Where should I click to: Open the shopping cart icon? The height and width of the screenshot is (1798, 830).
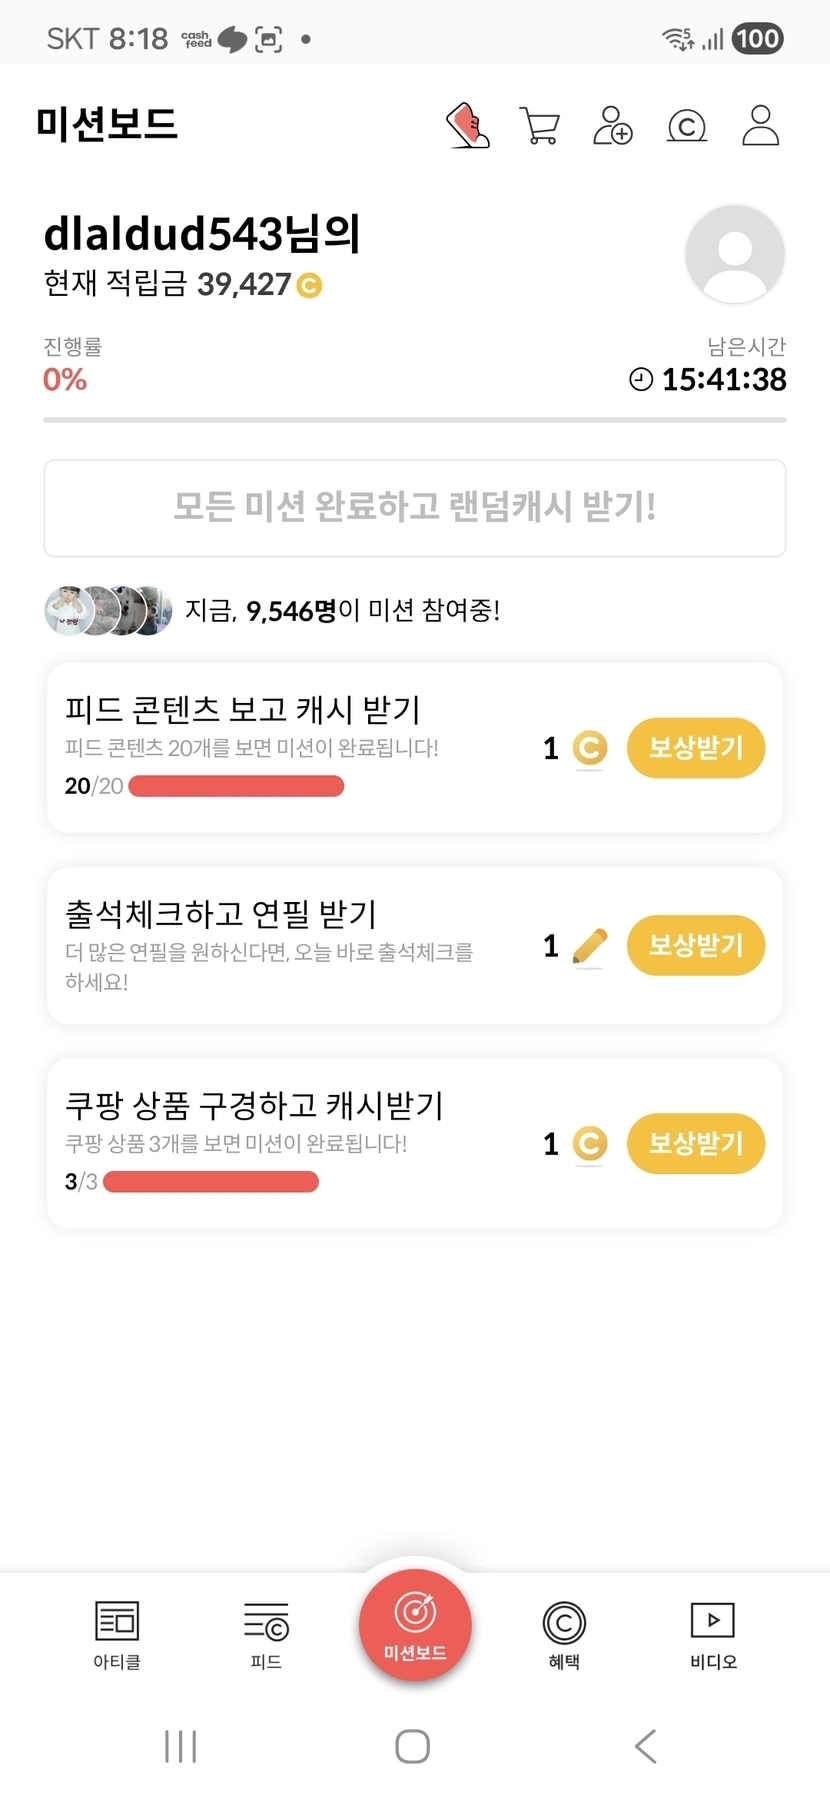(x=540, y=126)
